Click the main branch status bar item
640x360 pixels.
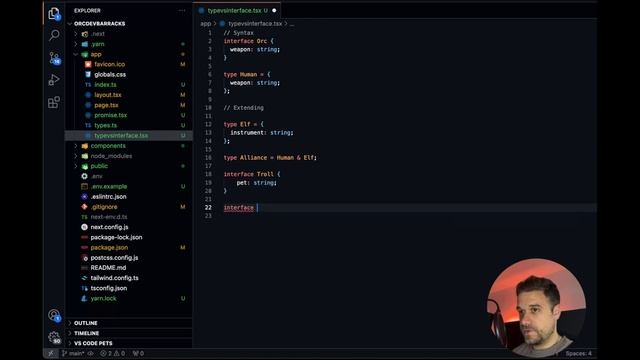pyautogui.click(x=73, y=353)
